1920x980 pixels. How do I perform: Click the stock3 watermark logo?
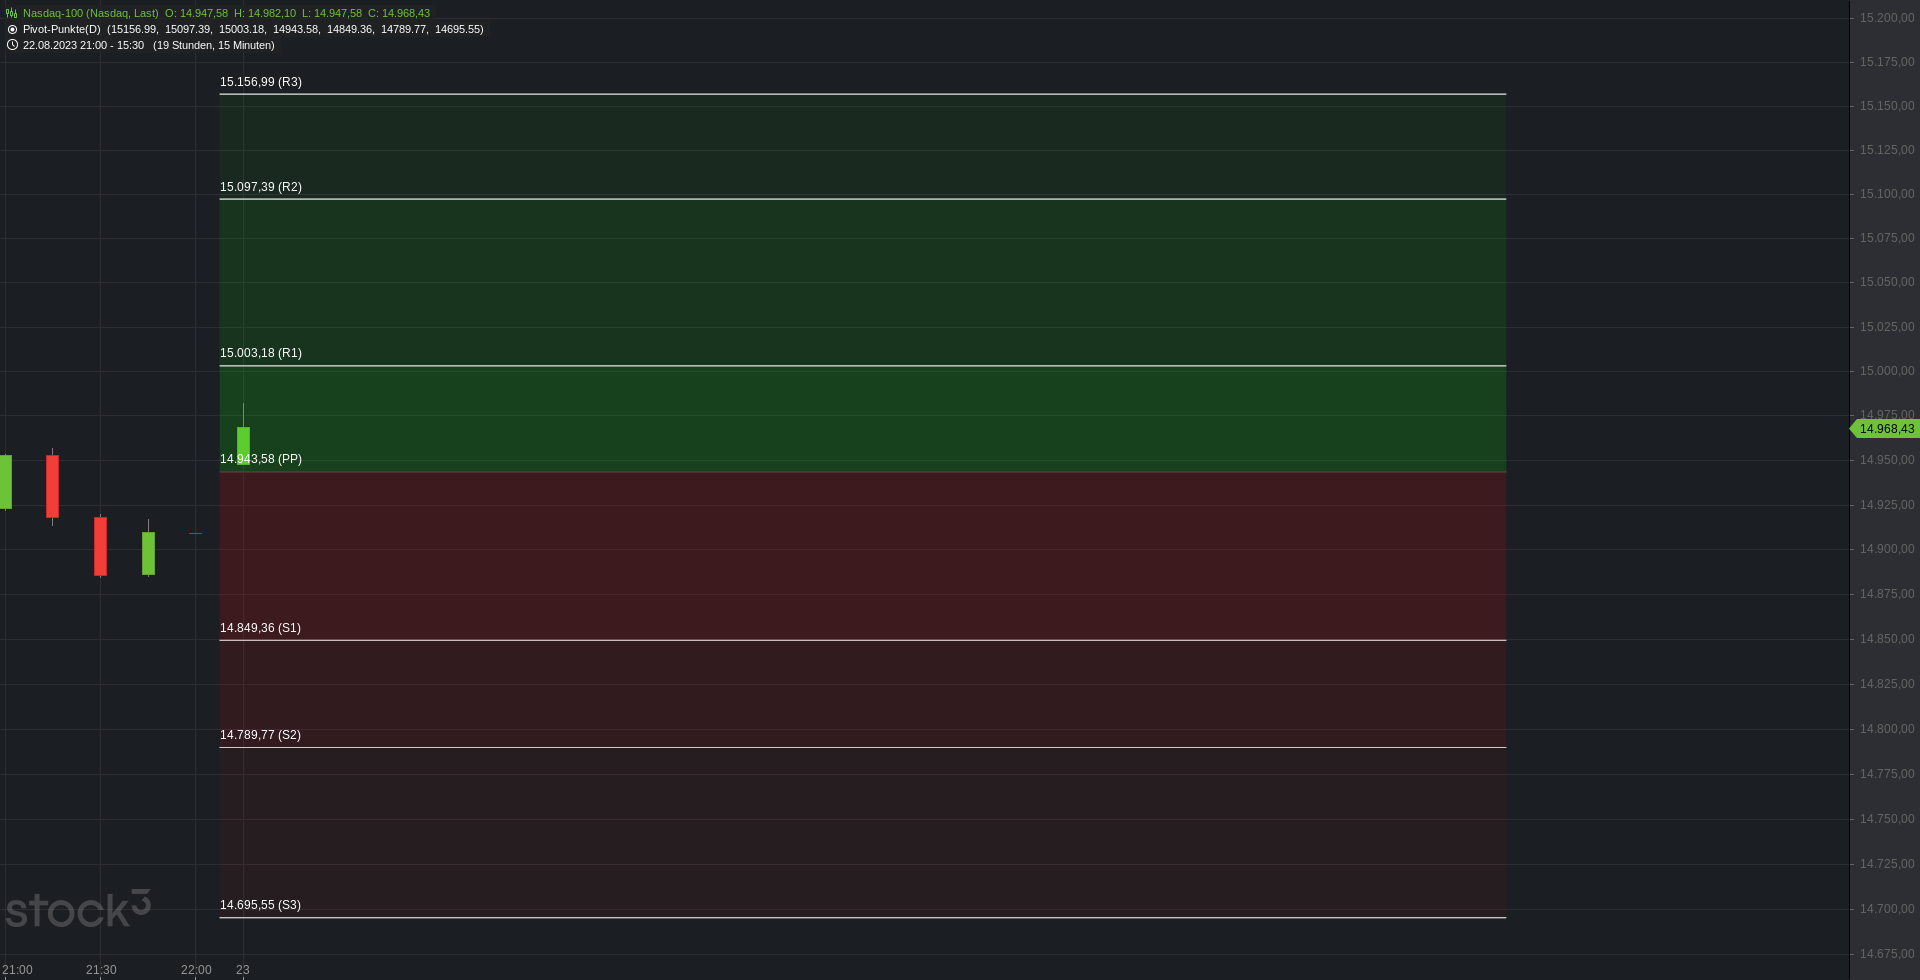(x=78, y=909)
